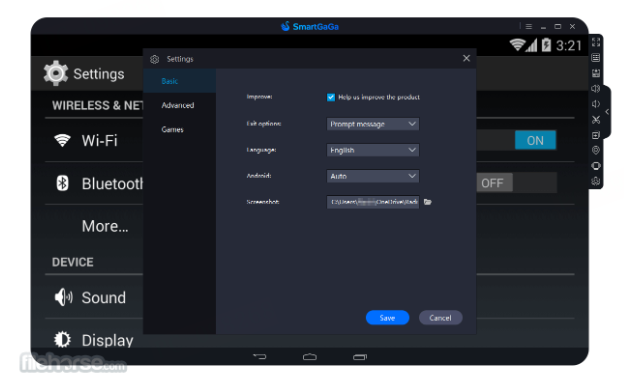Click the signal strength icon in status bar

[x=531, y=45]
